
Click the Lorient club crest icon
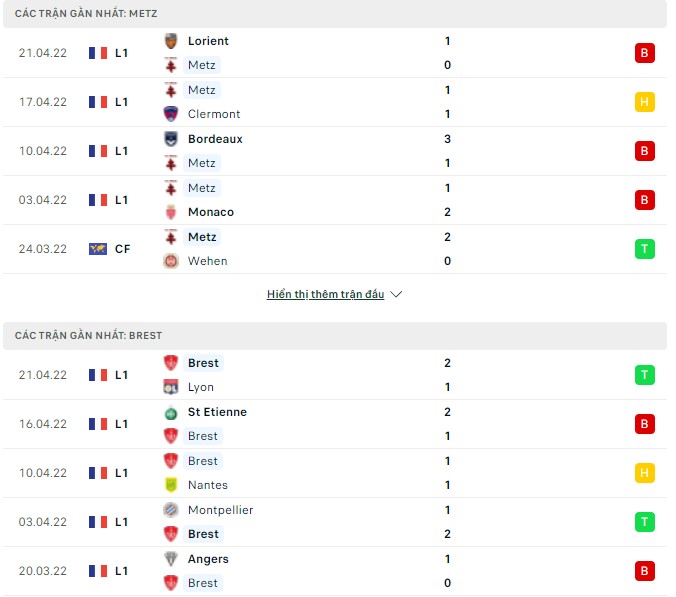tap(171, 41)
